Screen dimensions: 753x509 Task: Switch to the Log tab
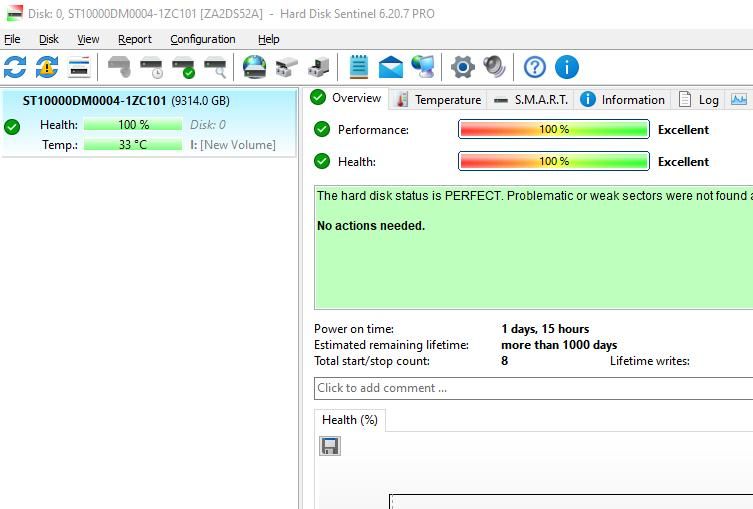699,100
